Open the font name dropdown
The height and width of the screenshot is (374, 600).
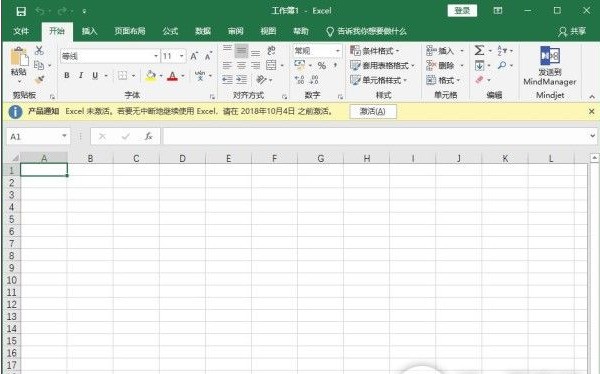pos(156,56)
